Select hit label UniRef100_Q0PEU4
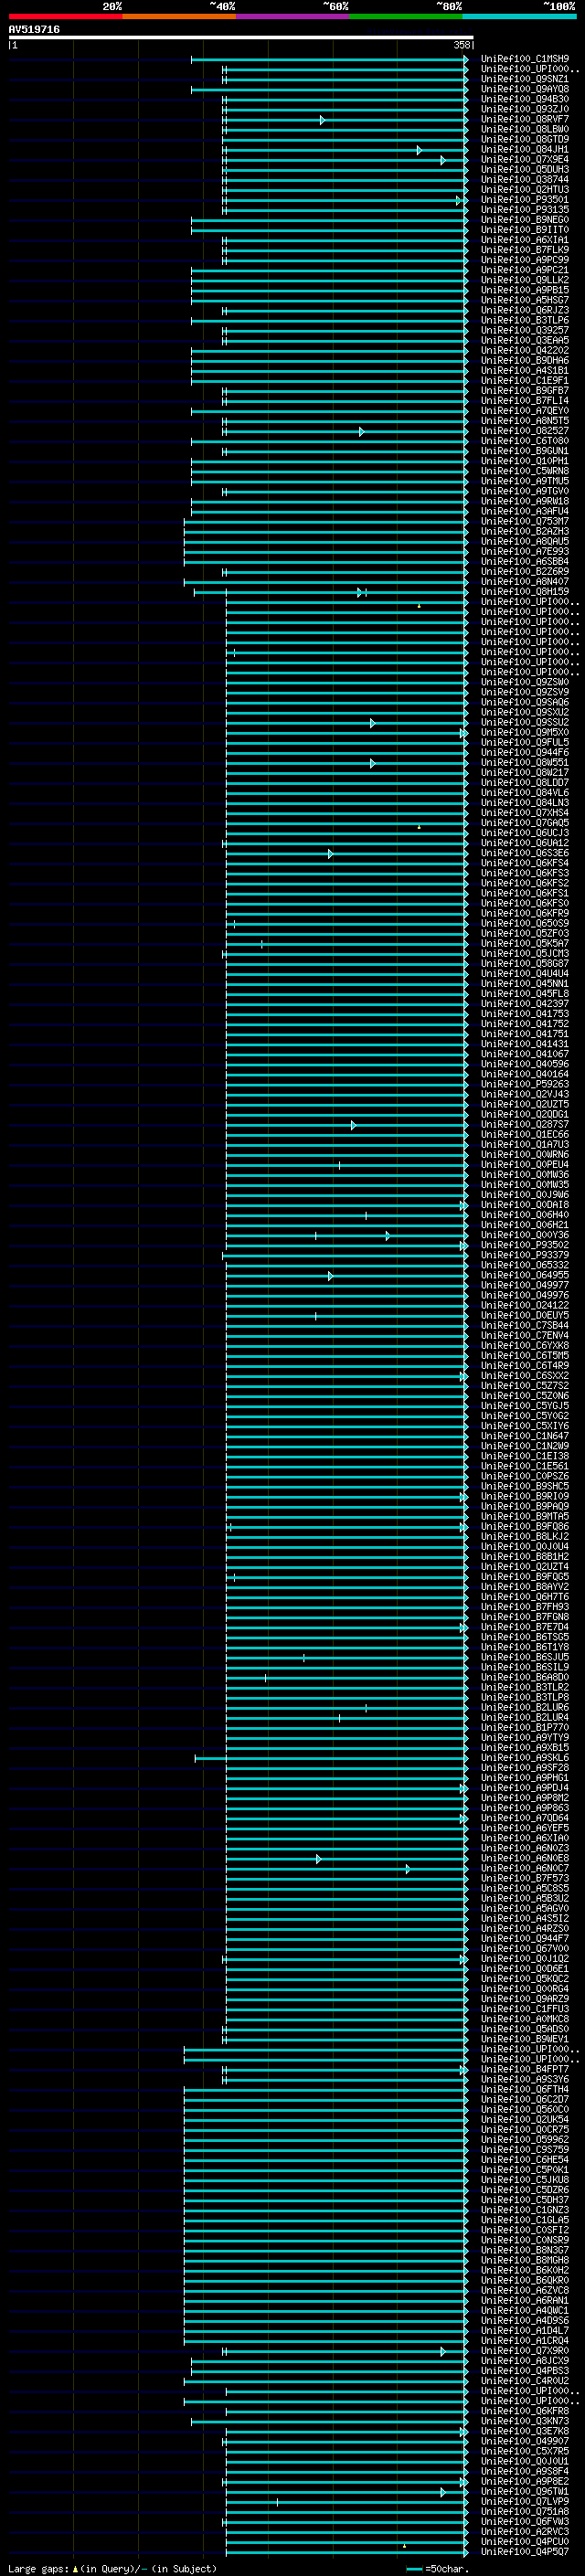Viewport: 585px width, 2576px height. click(x=524, y=1164)
